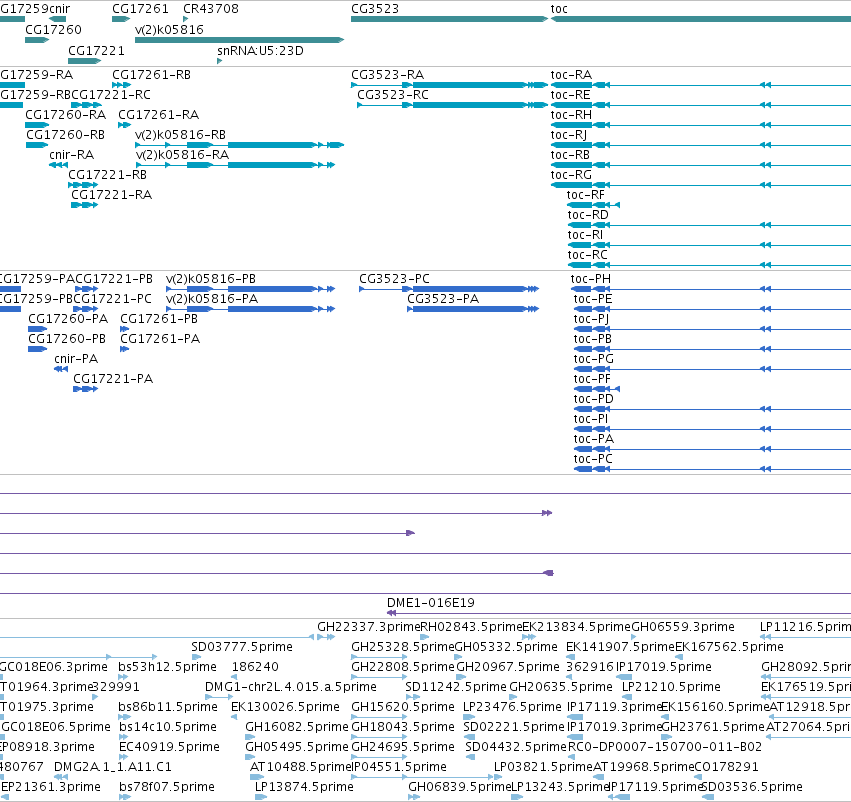
Task: Click the CG17261-RB transcript label
Action: coord(151,74)
